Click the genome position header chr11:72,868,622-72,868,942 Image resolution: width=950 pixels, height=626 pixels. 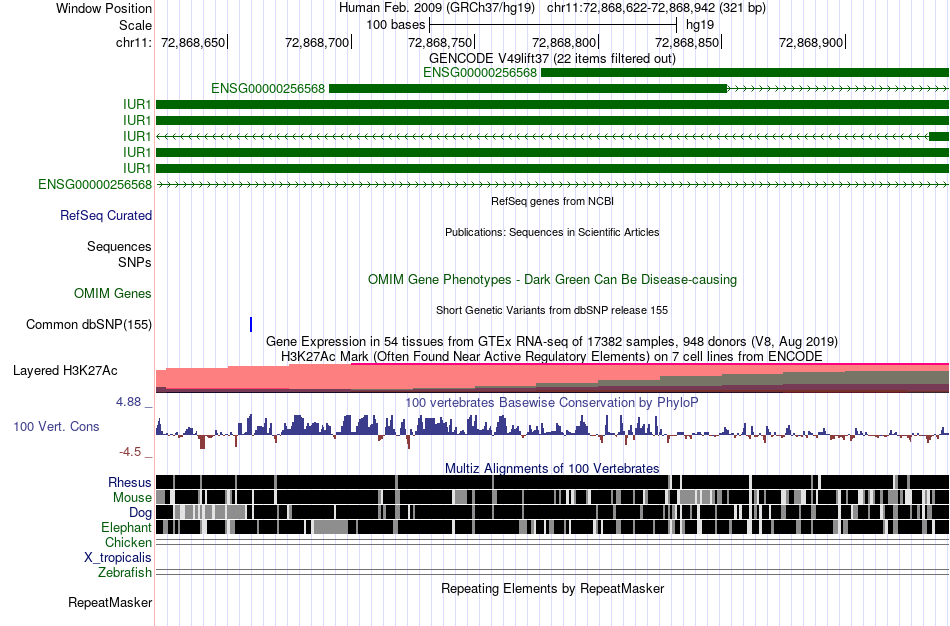click(656, 8)
